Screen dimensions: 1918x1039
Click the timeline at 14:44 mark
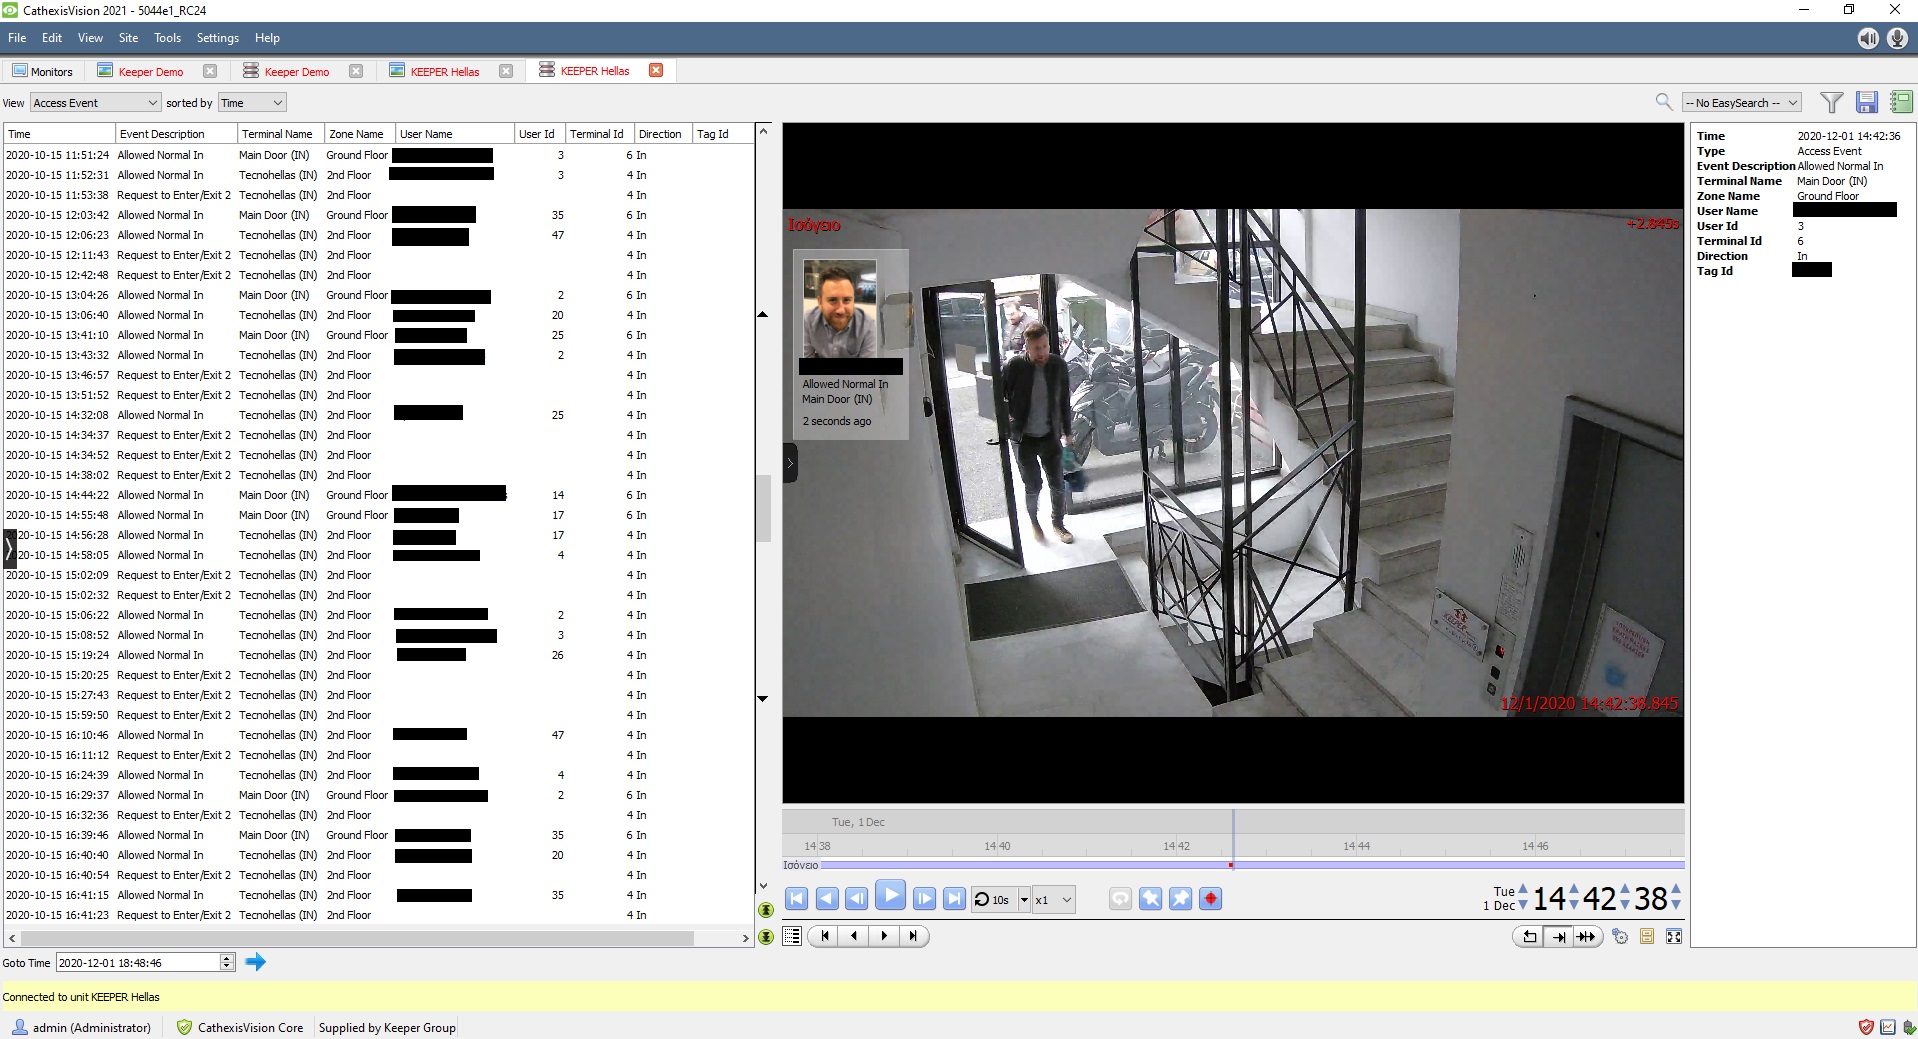[1356, 846]
